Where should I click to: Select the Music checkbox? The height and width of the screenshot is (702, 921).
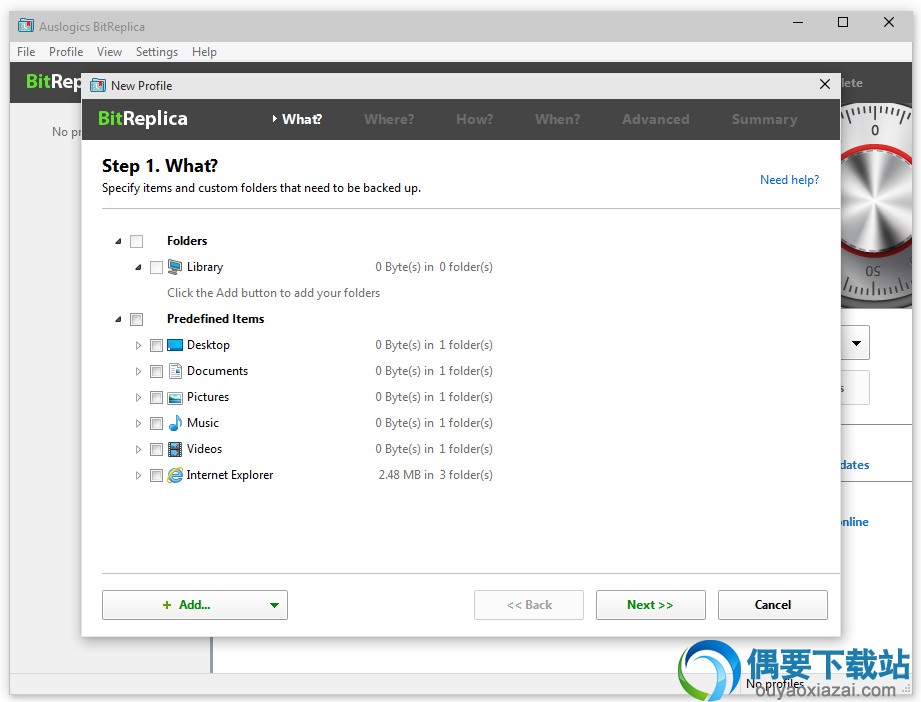point(156,423)
